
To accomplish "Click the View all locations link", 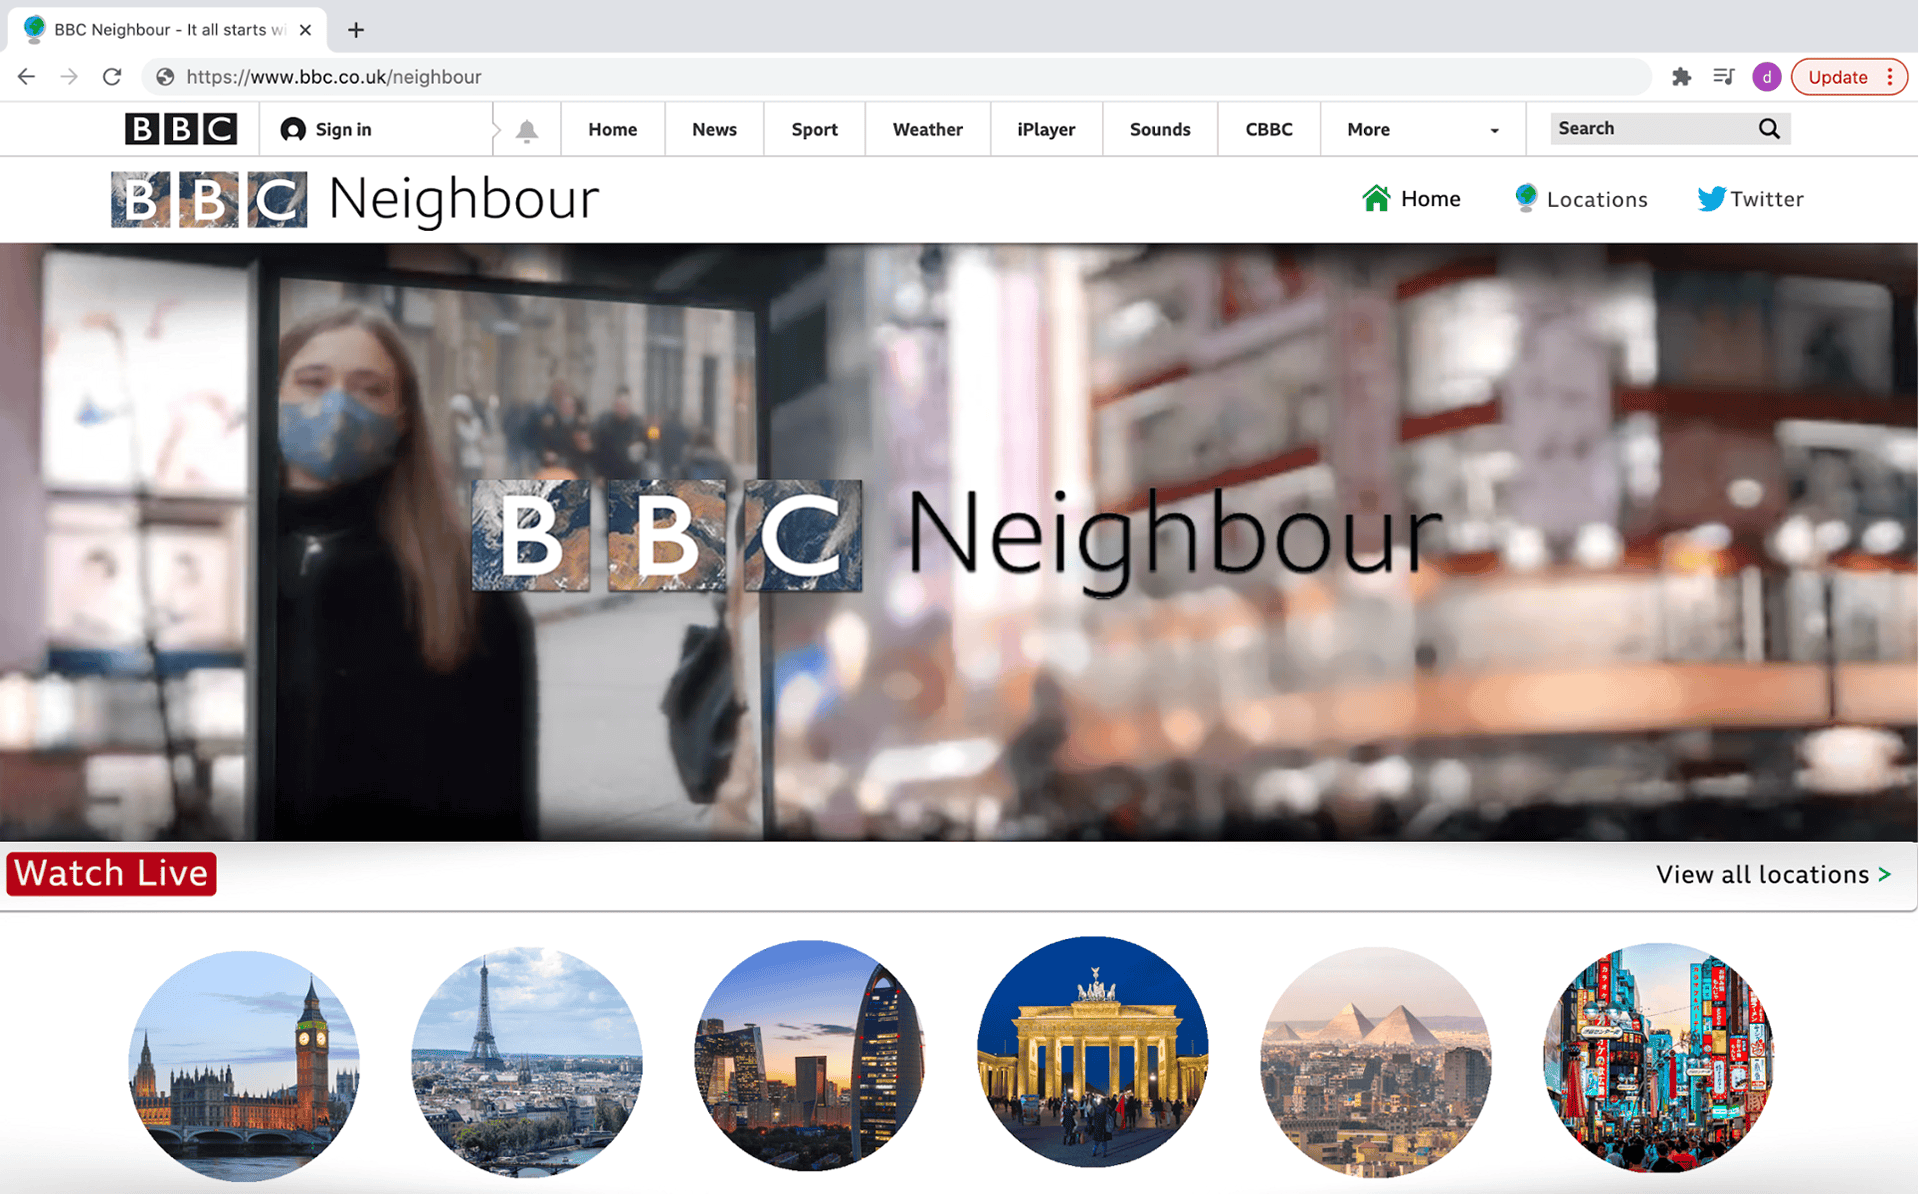I will pos(1762,874).
